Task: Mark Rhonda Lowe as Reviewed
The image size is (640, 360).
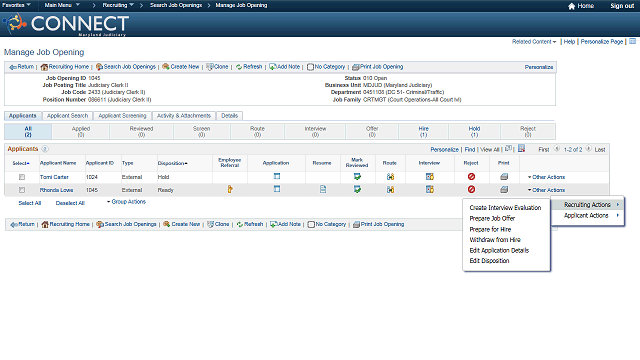Action: (x=357, y=189)
